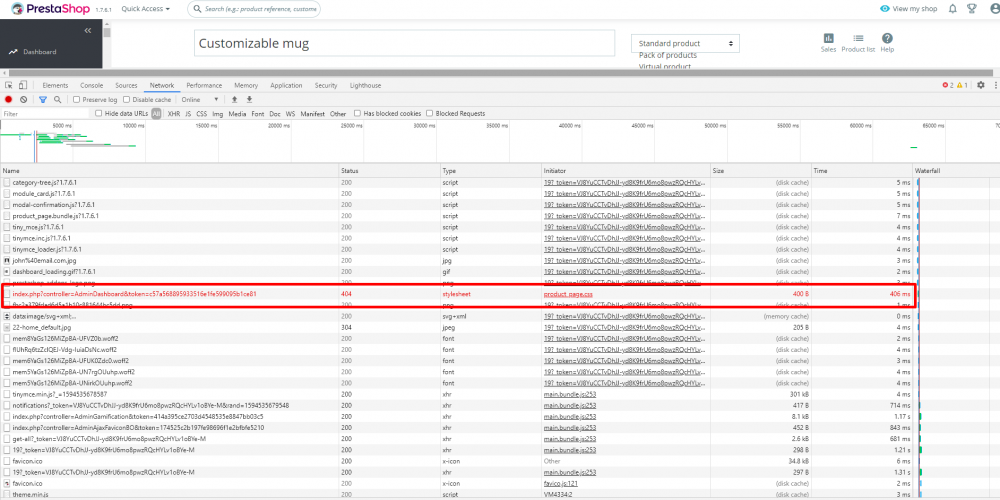This screenshot has height=500, width=1000.
Task: Switch to the Performance tab
Action: [204, 86]
